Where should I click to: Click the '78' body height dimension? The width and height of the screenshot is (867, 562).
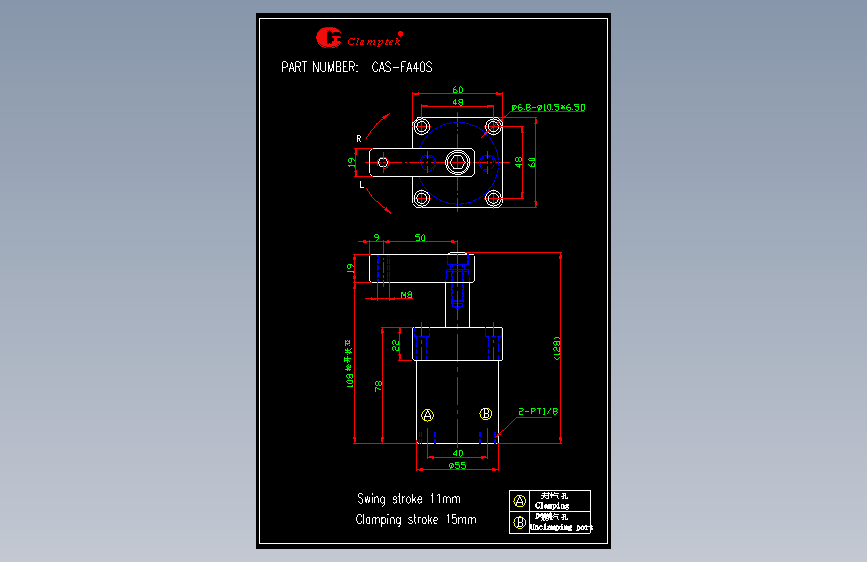click(378, 386)
